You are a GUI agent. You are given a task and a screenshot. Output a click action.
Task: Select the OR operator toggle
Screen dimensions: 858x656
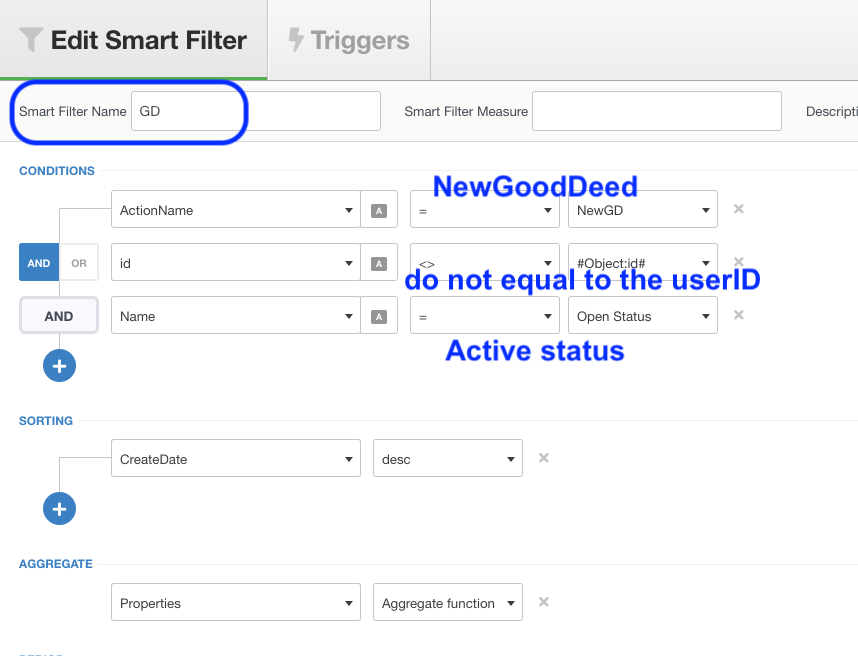79,263
